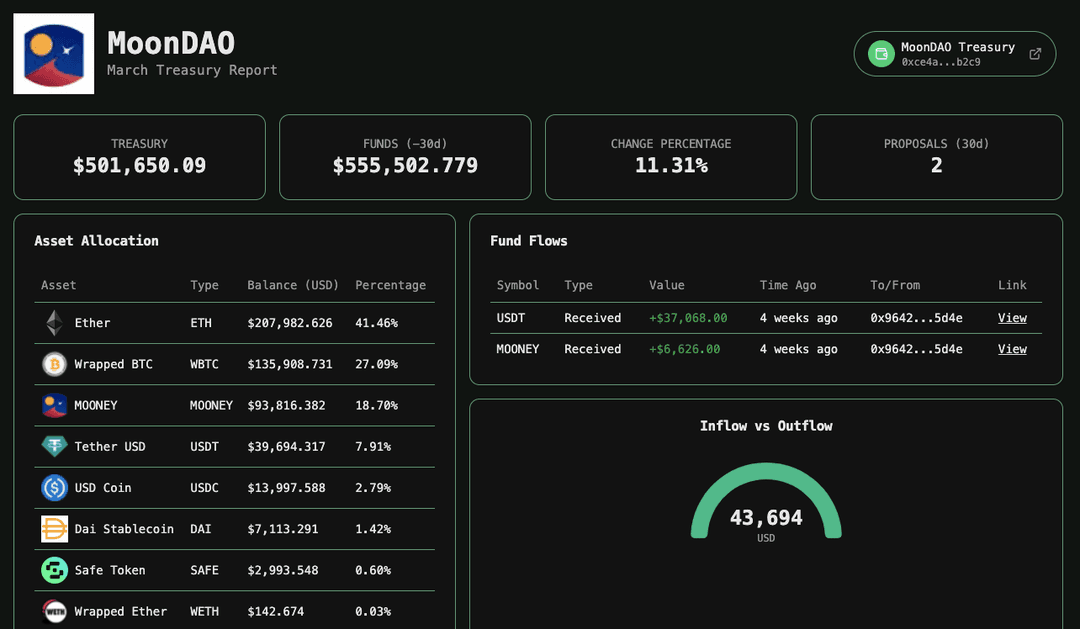Click the Tether USD token icon
The height and width of the screenshot is (629, 1080).
[54, 446]
